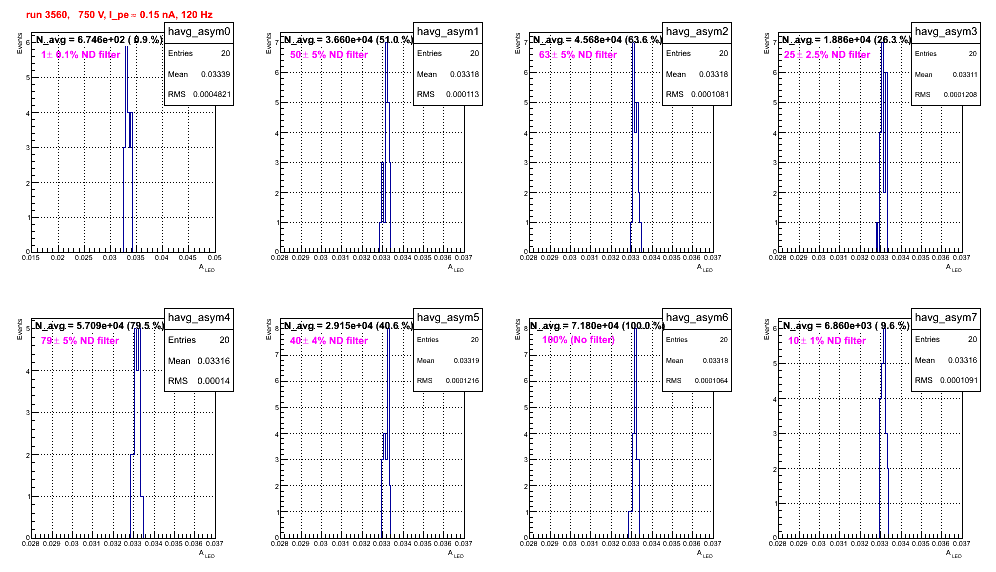Pick the magenta 1± 0.1% ND filter label
Image resolution: width=996 pixels, height=572 pixels.
pyautogui.click(x=81, y=55)
